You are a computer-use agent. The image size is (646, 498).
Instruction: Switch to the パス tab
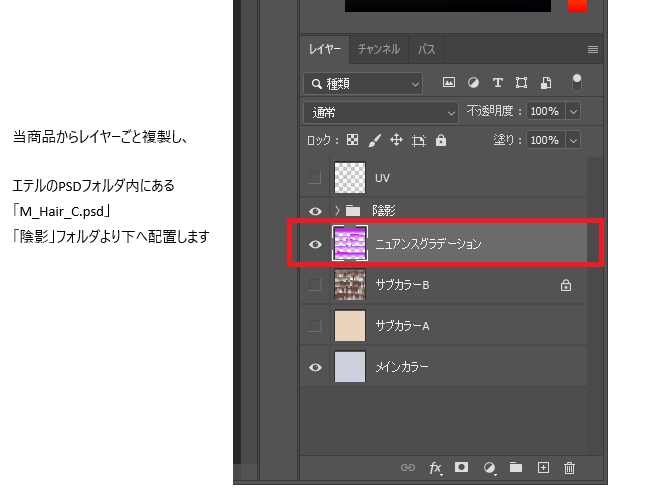point(426,49)
